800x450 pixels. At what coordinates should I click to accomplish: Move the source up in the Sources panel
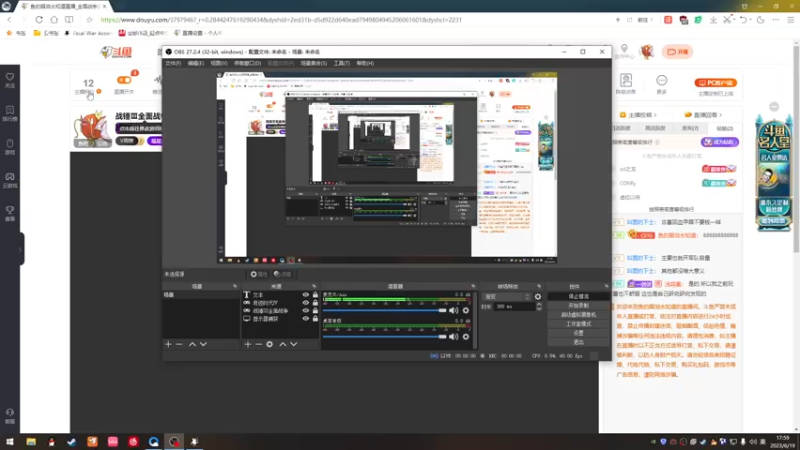(283, 344)
